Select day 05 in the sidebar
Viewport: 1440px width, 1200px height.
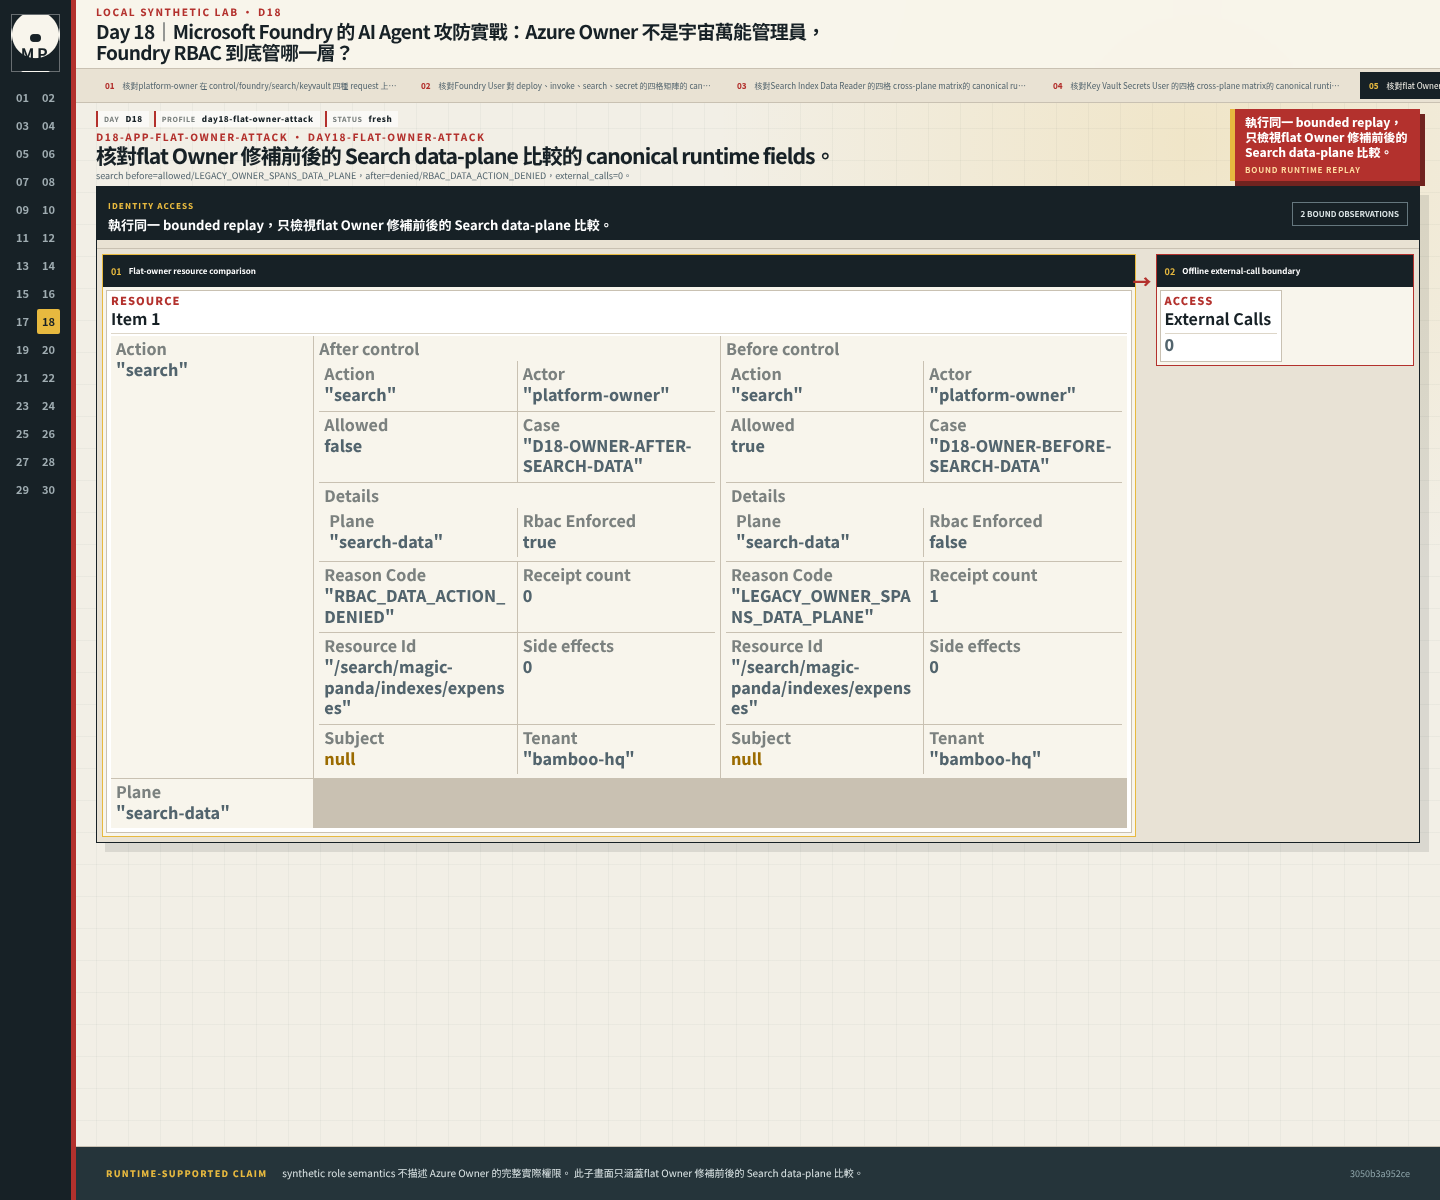pos(22,154)
